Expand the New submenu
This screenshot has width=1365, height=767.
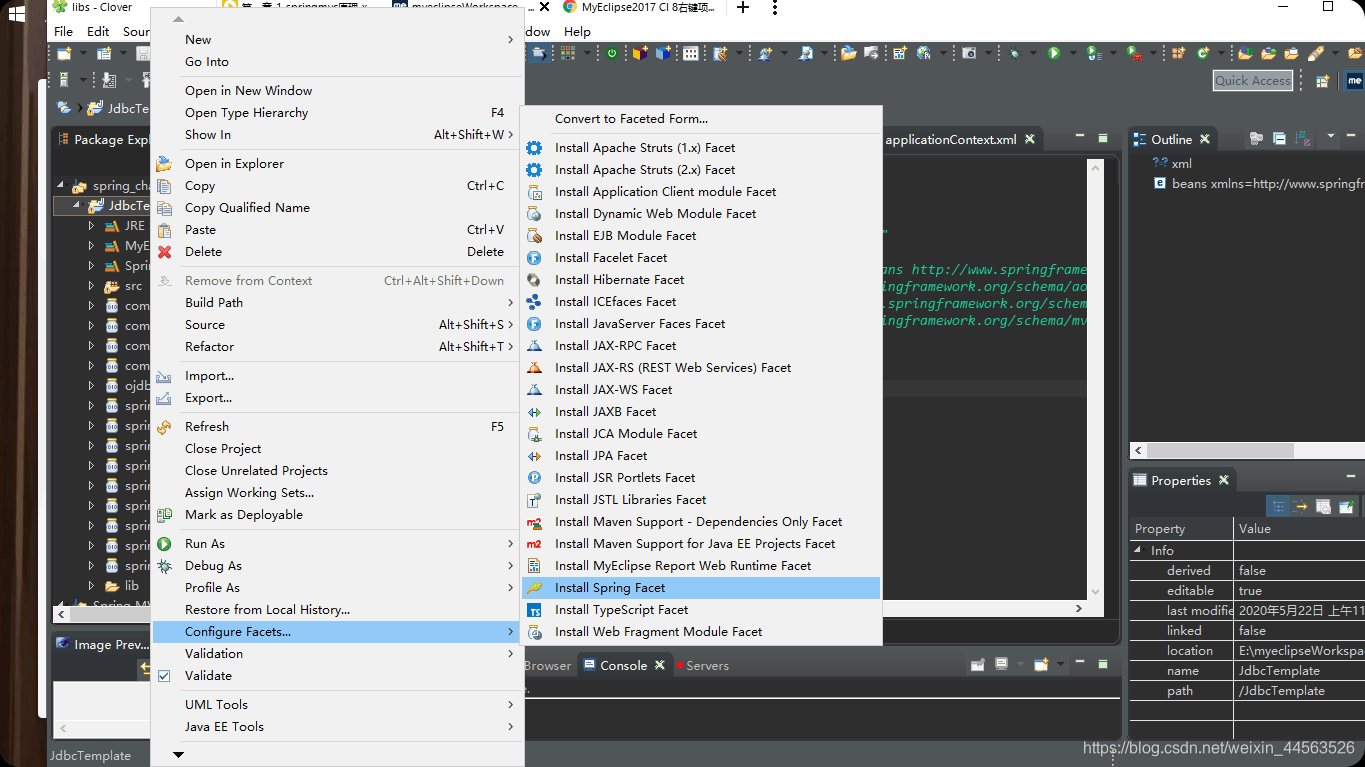(338, 40)
